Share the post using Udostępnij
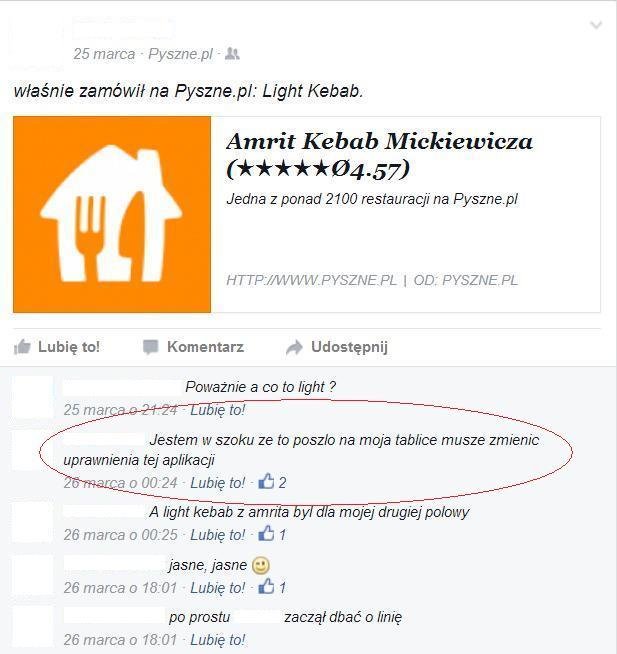 coord(337,347)
